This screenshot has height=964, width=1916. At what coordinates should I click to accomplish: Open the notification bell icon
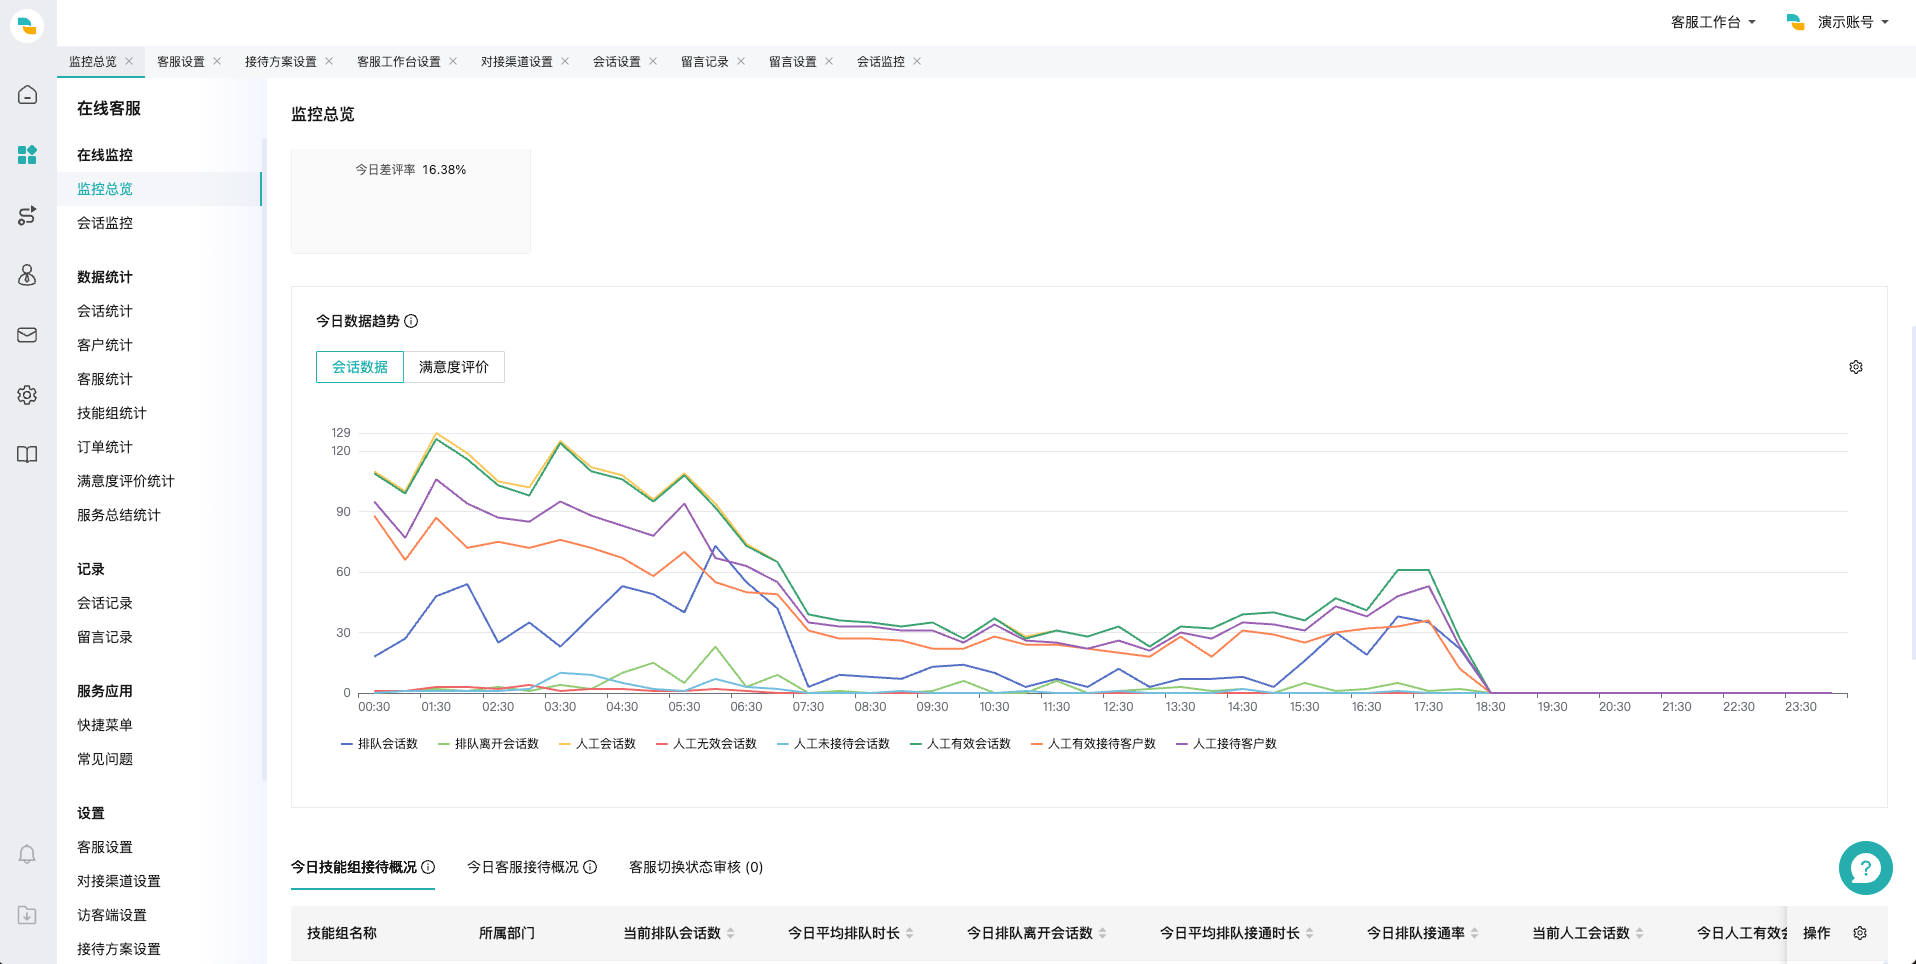[27, 854]
